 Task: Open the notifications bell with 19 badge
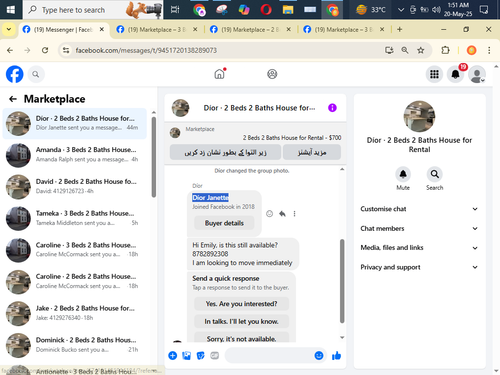[x=456, y=74]
